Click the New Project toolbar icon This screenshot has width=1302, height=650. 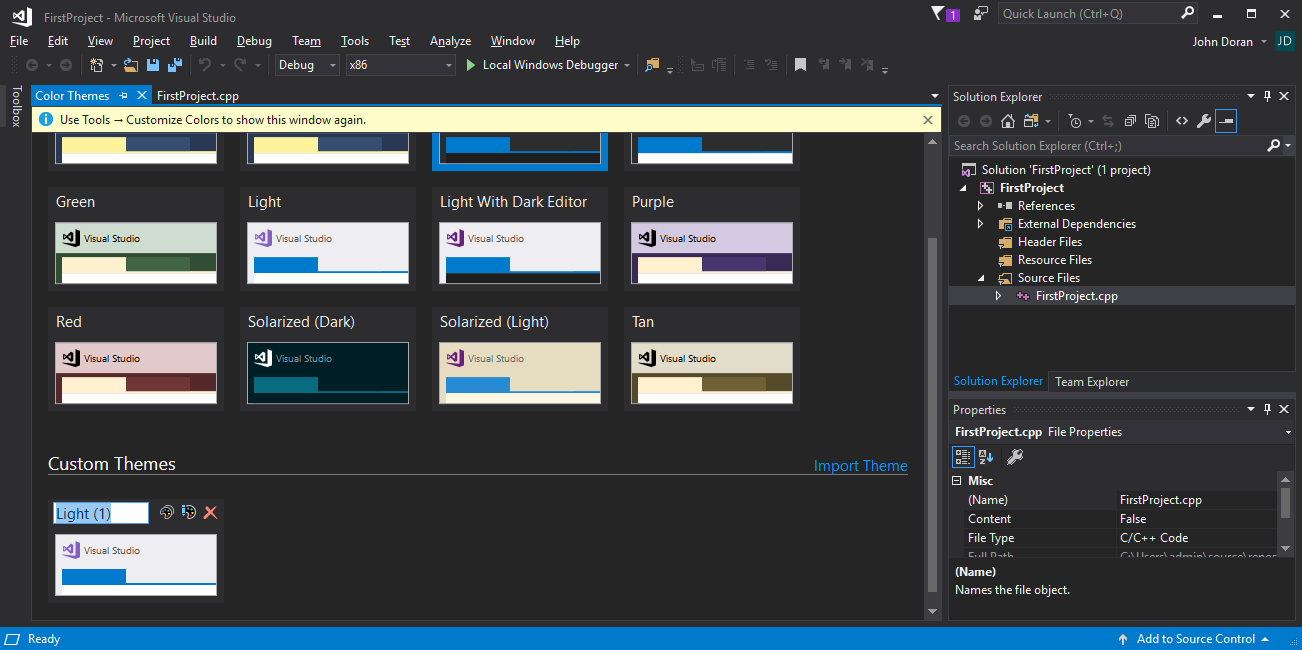(96, 65)
